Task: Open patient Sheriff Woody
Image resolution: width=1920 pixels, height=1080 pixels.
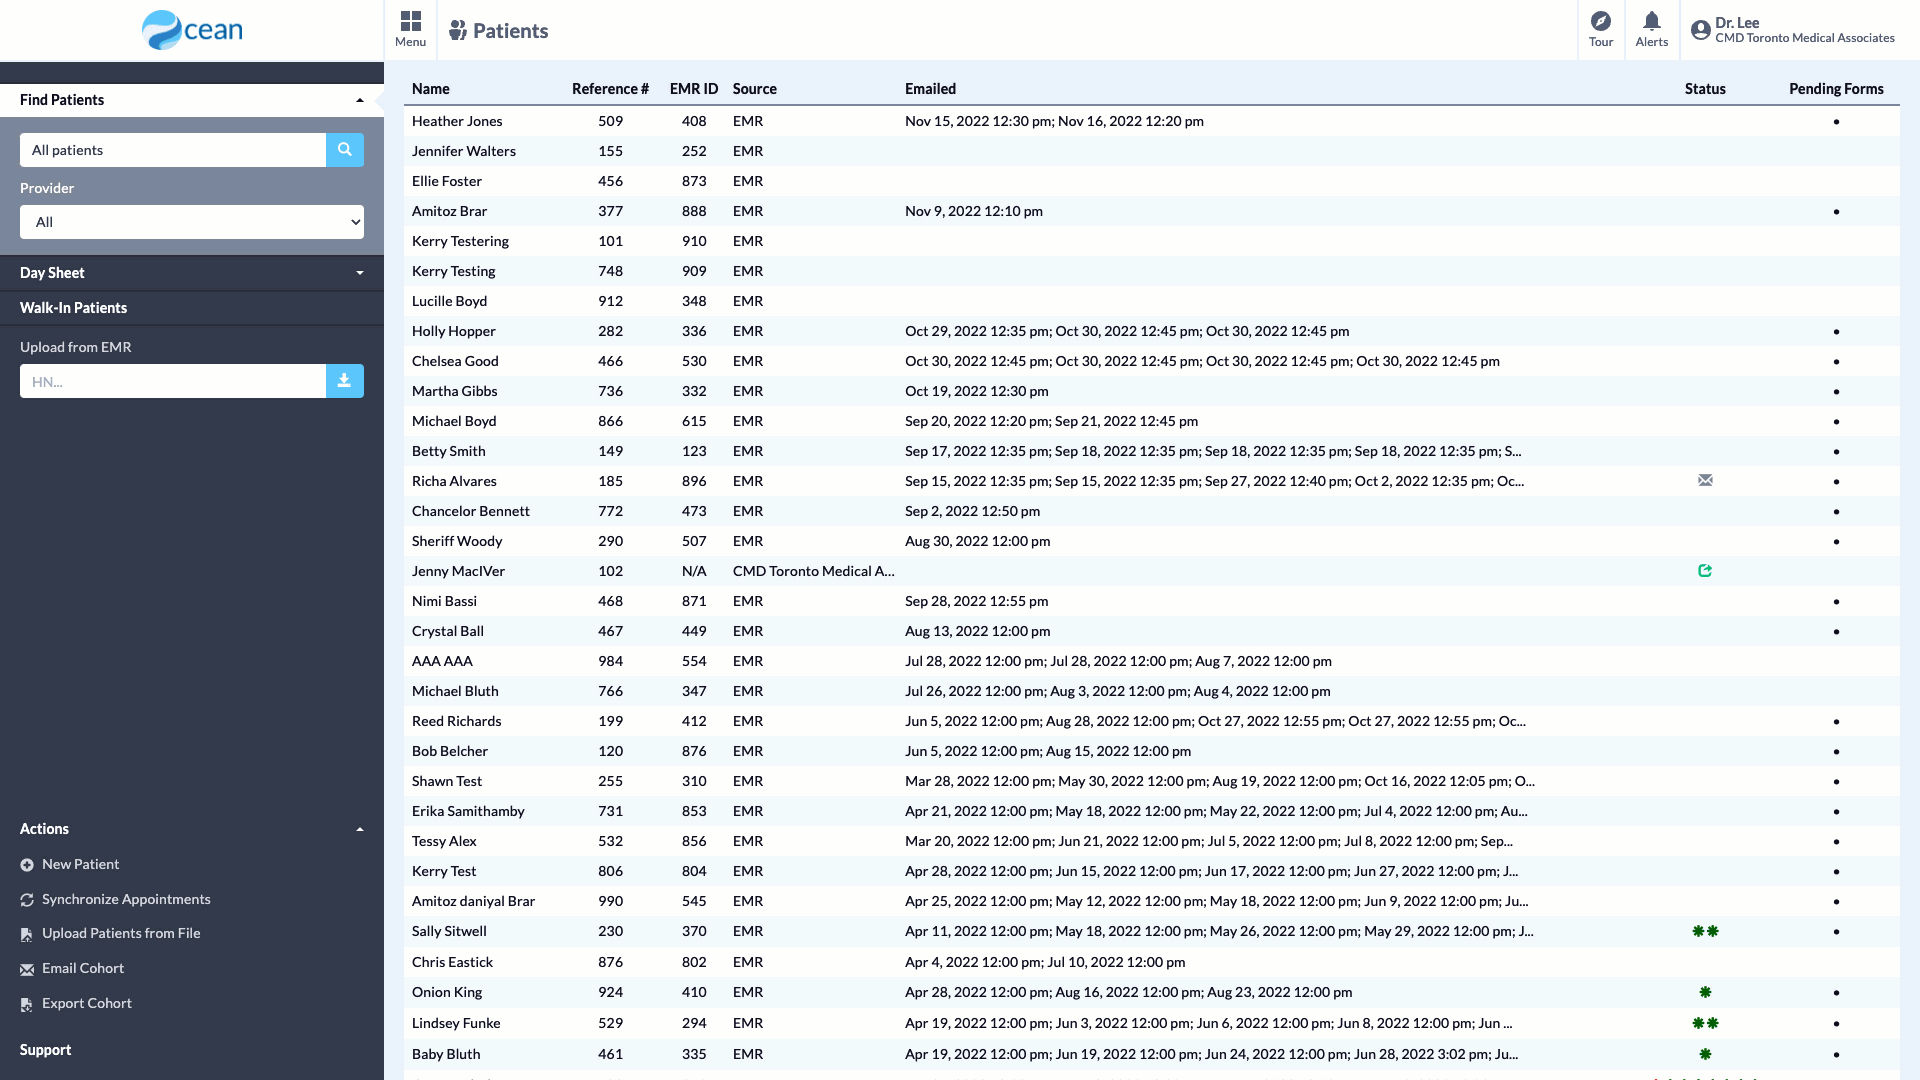Action: coord(457,541)
